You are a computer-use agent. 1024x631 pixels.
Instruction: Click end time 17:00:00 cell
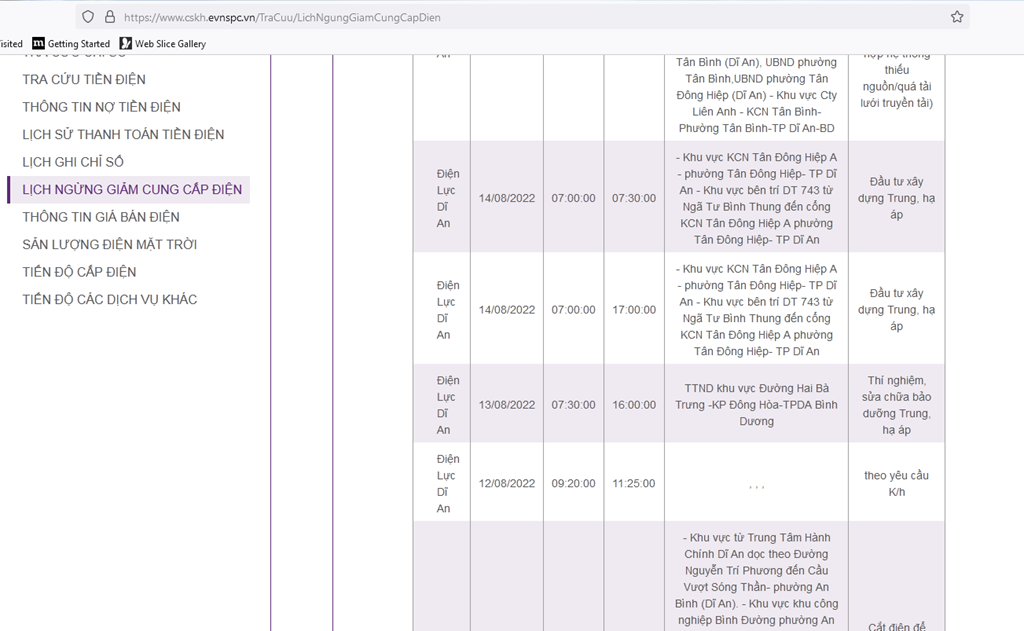coord(634,310)
